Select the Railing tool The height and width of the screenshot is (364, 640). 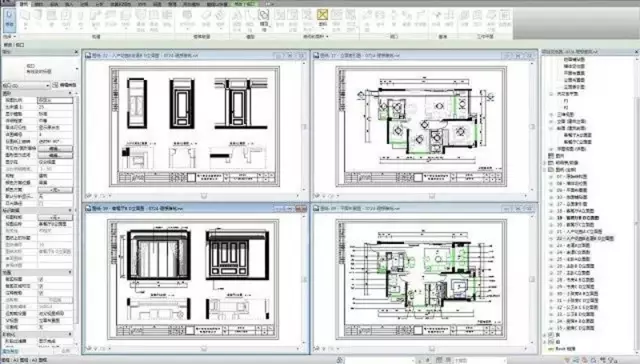pyautogui.click(x=187, y=19)
